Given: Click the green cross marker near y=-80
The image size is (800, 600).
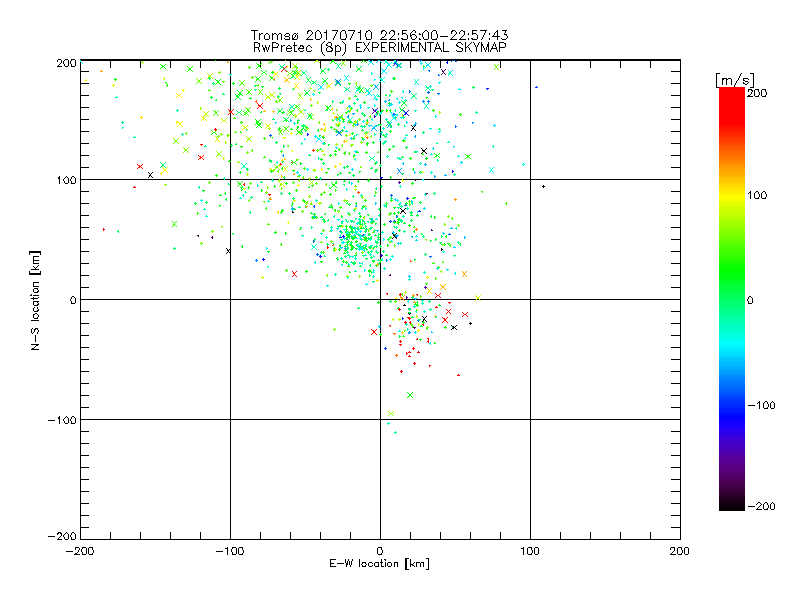Looking at the screenshot, I should [x=410, y=395].
